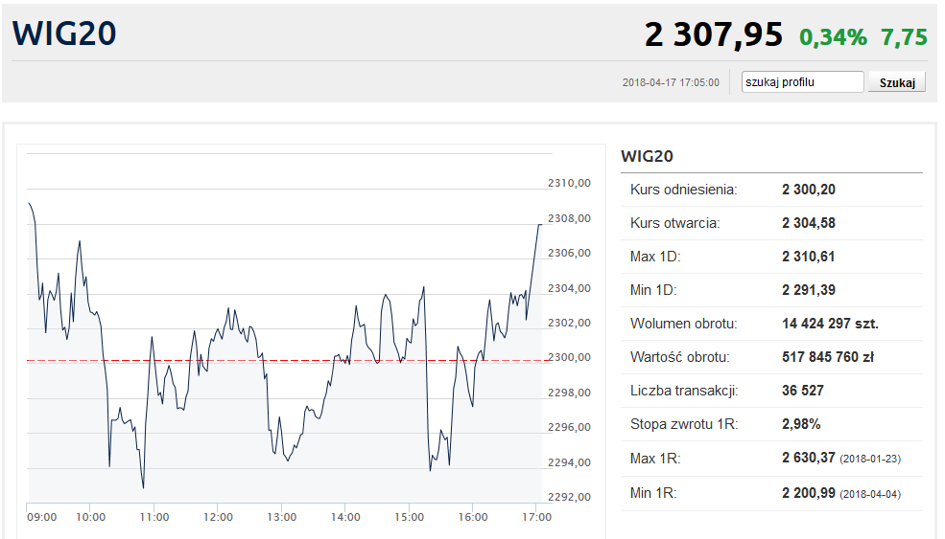Click the Kurs otwarcia value 2 304,58
Screen dimensions: 945x539
coord(808,223)
